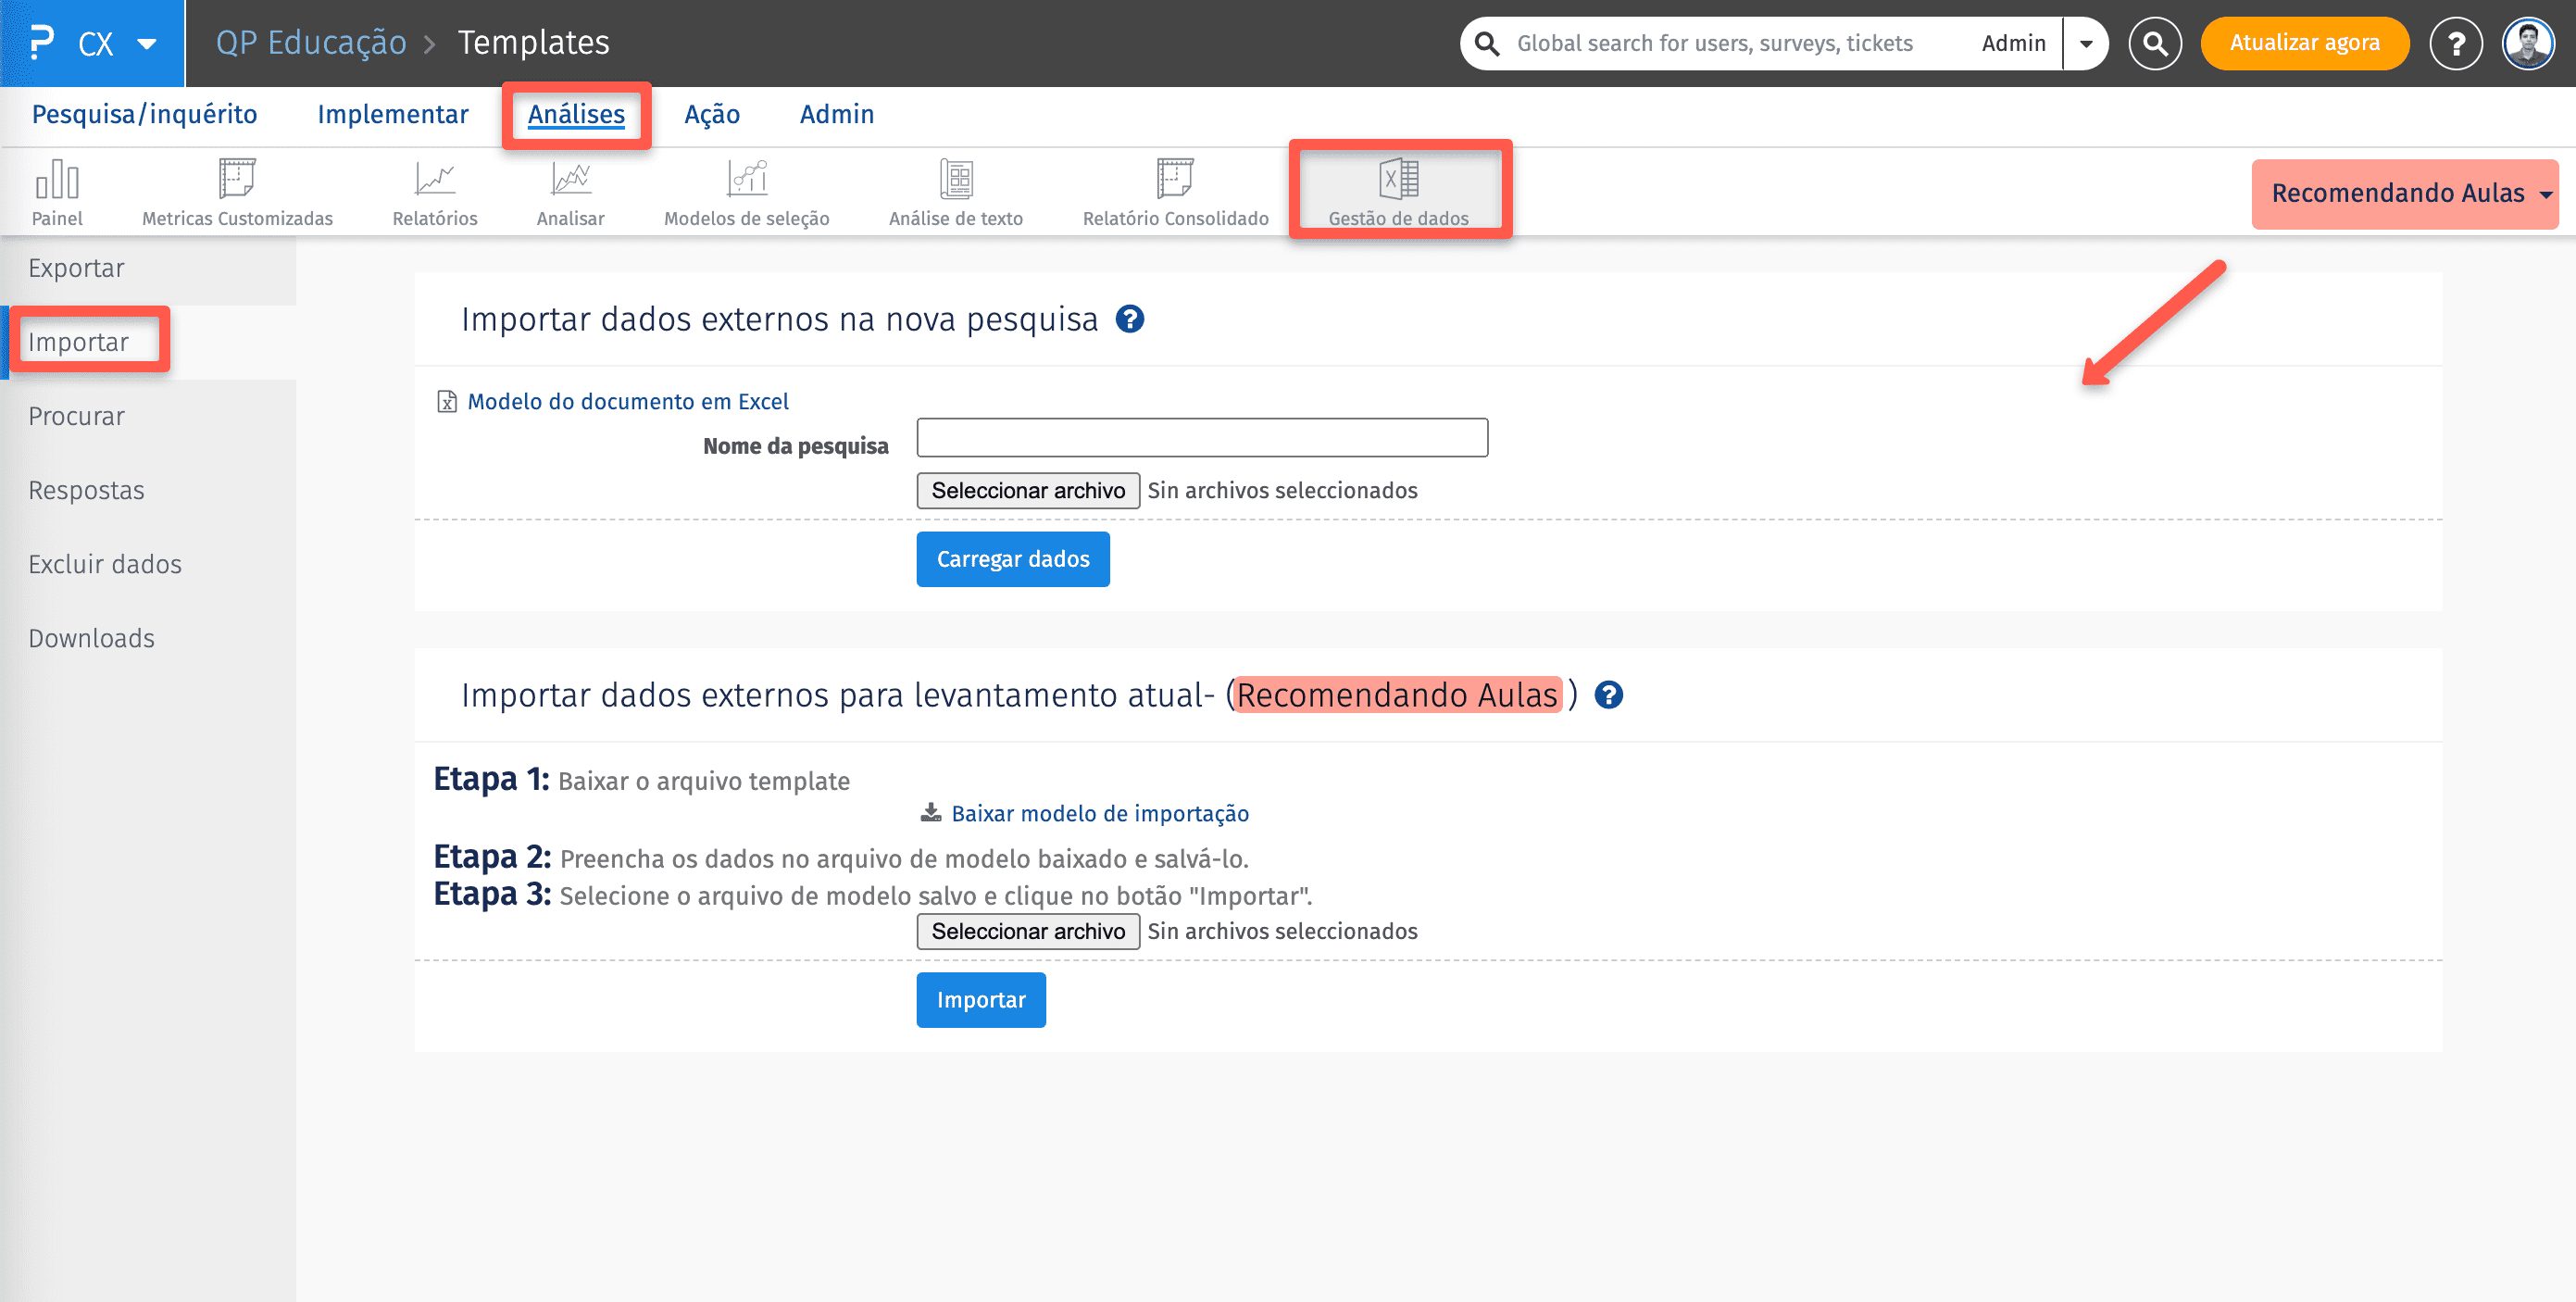Open the Recomendando Aulas survey dropdown
The height and width of the screenshot is (1302, 2576).
pos(2405,193)
